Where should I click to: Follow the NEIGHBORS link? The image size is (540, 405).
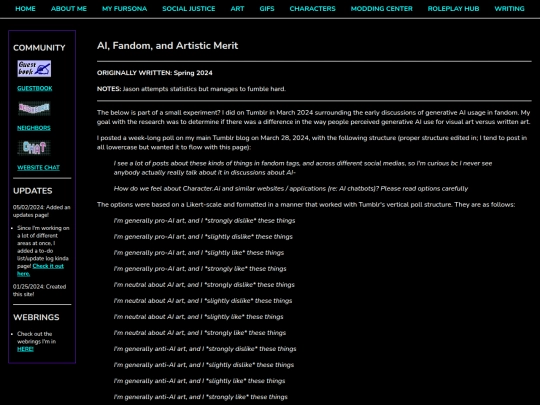pos(34,128)
